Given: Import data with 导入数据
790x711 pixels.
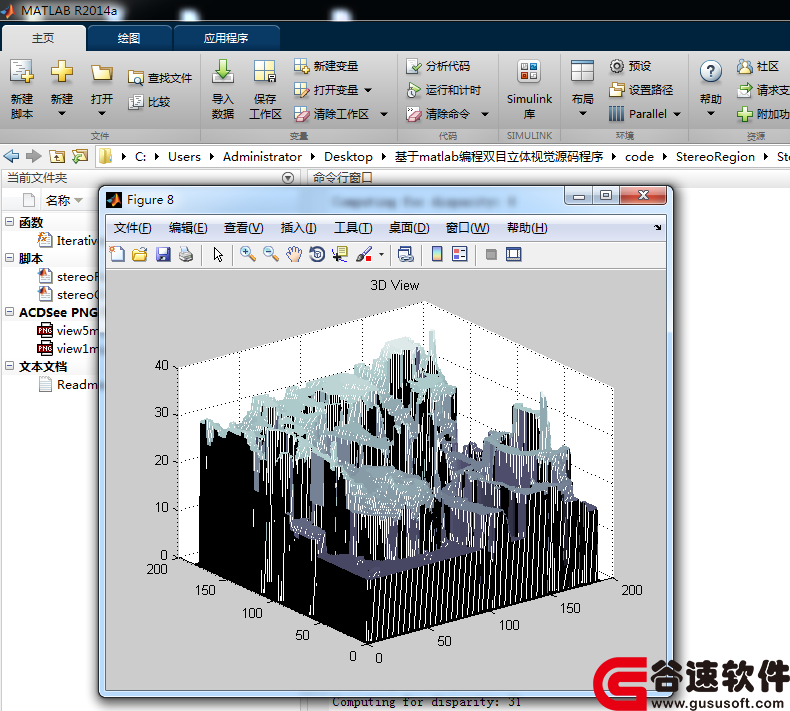Looking at the screenshot, I should coord(222,89).
